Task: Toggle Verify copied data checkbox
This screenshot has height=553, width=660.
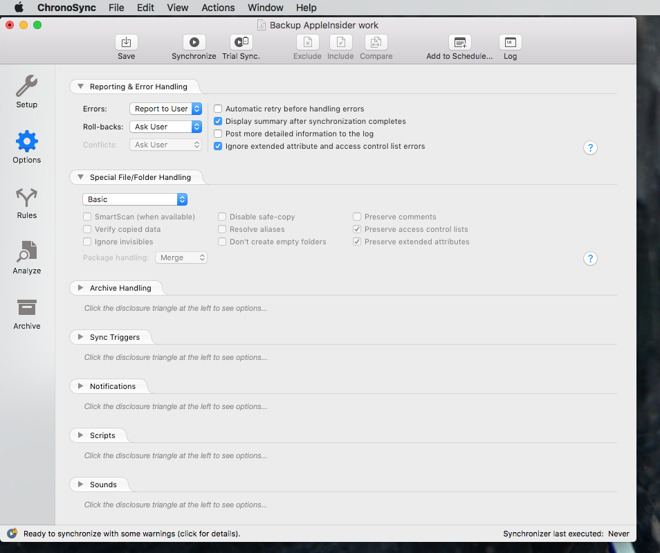Action: pos(87,229)
